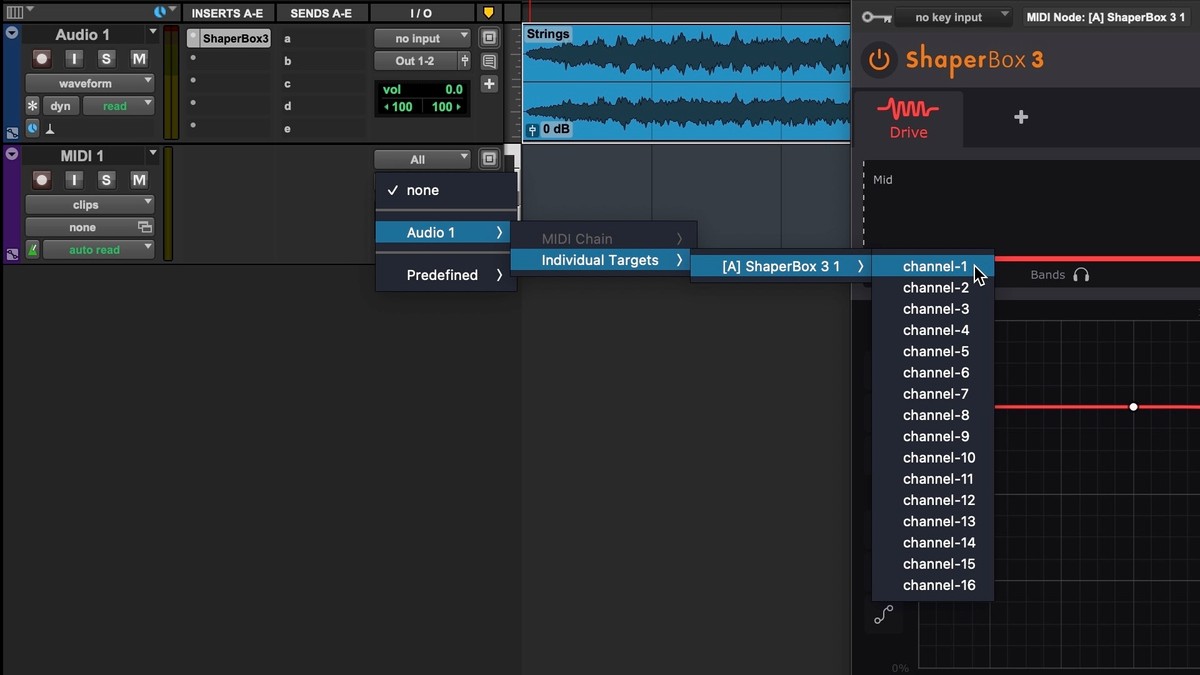Click the yellow marker icon in header

(x=488, y=13)
